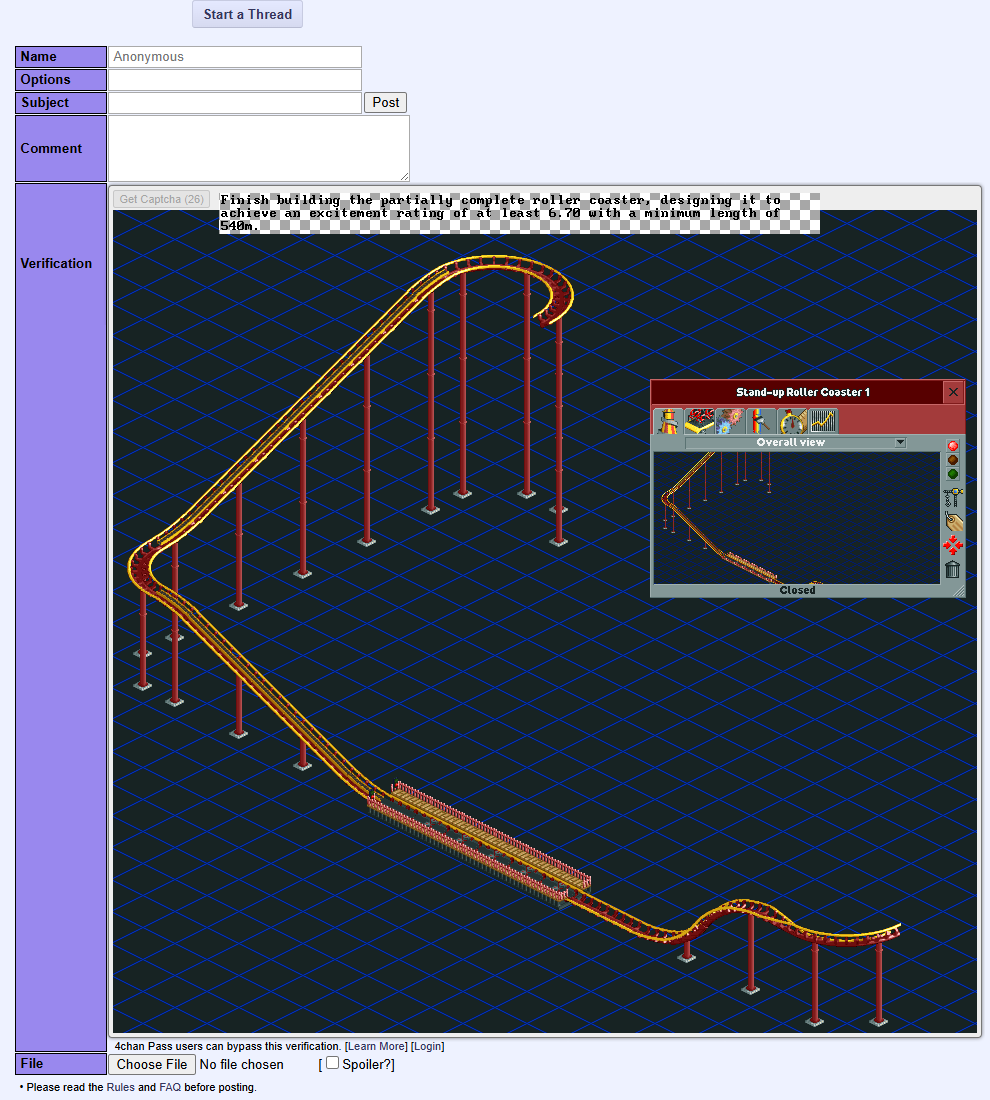990x1100 pixels.
Task: Open the graphs tab with line chart icon
Action: (x=822, y=421)
